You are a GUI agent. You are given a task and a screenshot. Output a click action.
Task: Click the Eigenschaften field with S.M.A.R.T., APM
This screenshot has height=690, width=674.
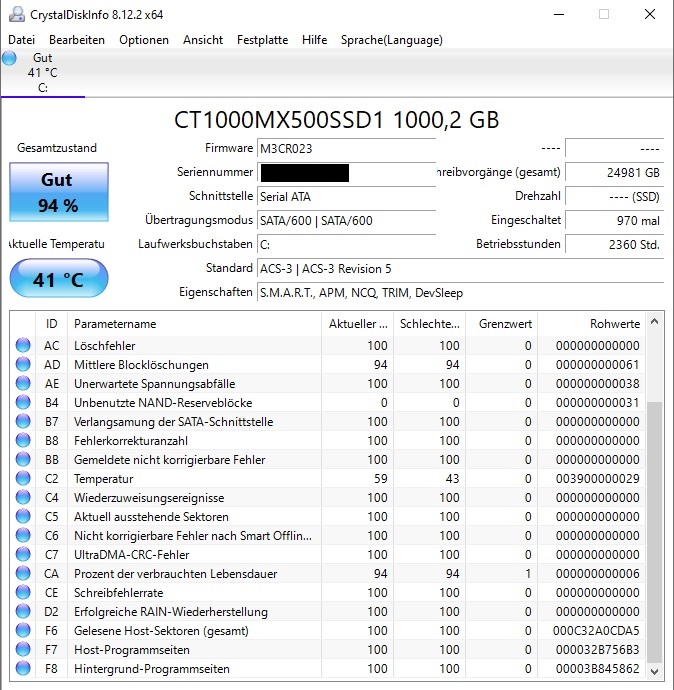460,293
